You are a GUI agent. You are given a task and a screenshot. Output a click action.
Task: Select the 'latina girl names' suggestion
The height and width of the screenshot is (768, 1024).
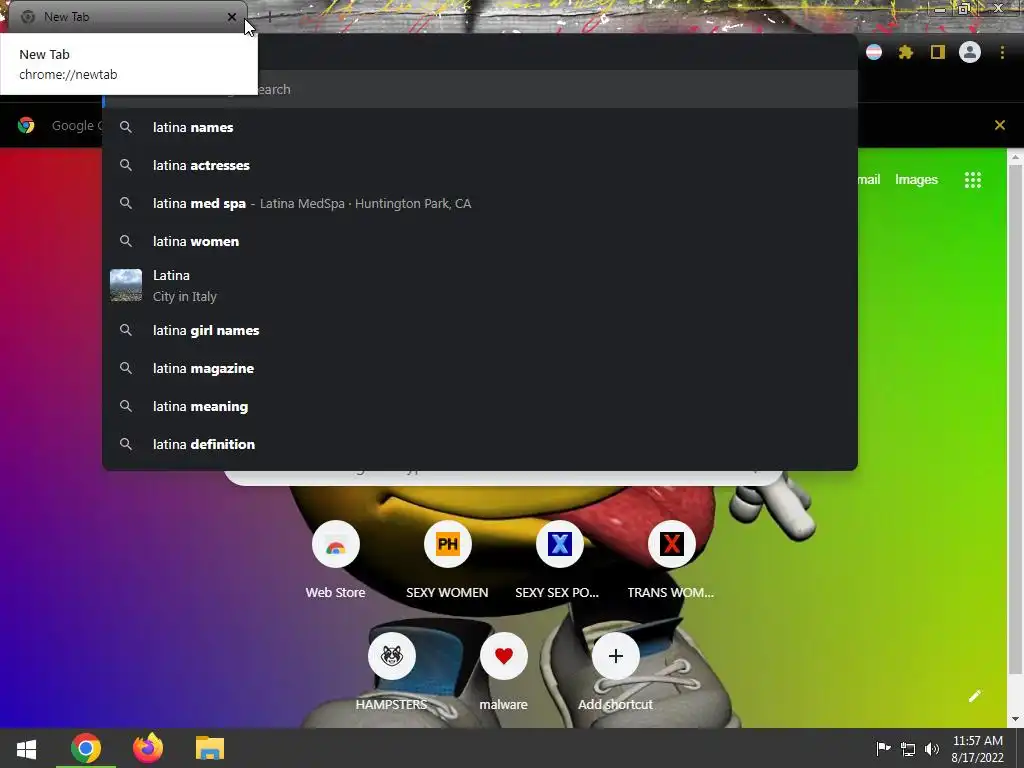(480, 330)
